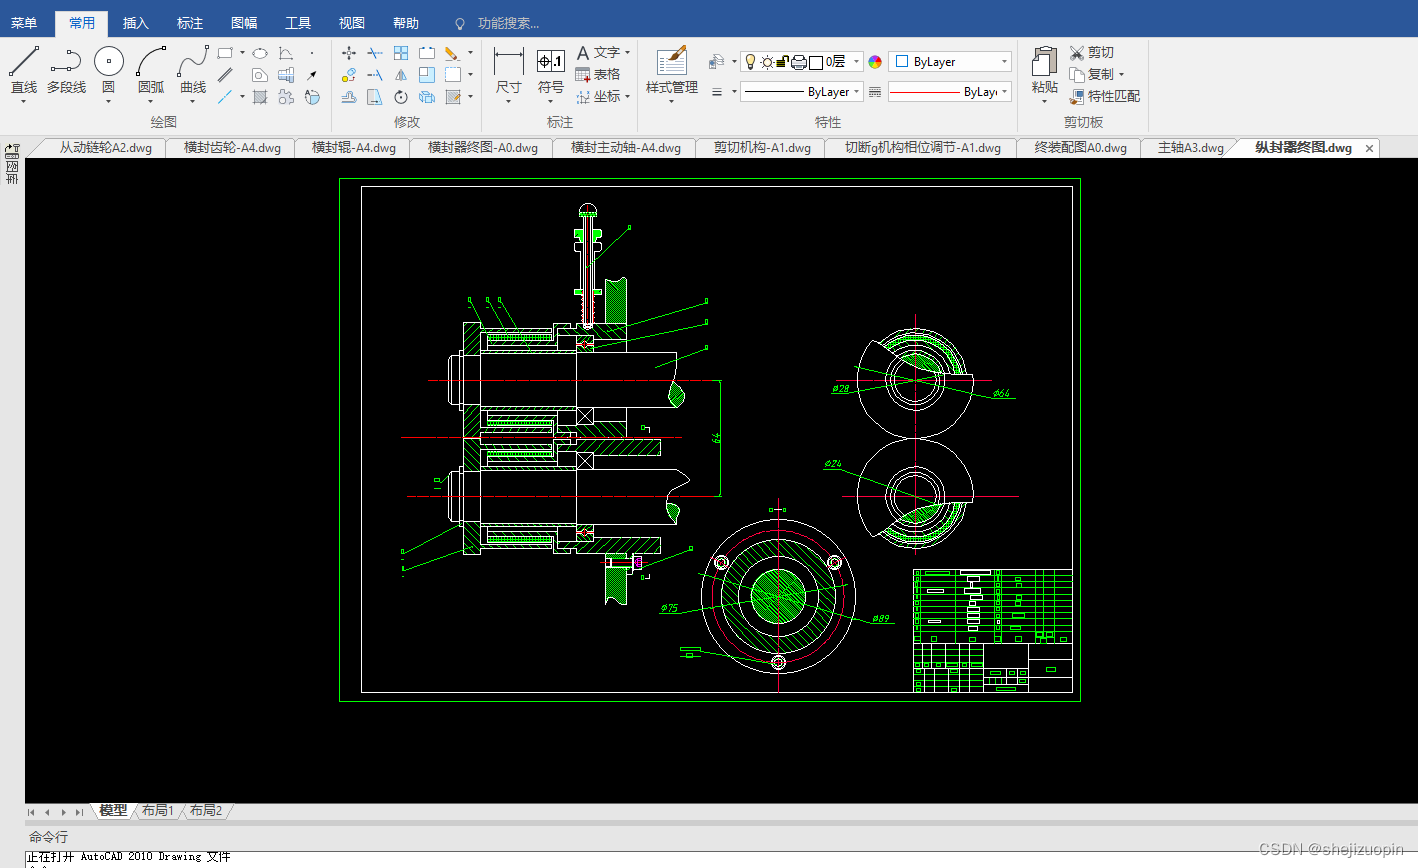1418x868 pixels.
Task: Expand the 复制 copy dropdown arrow
Action: pyautogui.click(x=1121, y=75)
